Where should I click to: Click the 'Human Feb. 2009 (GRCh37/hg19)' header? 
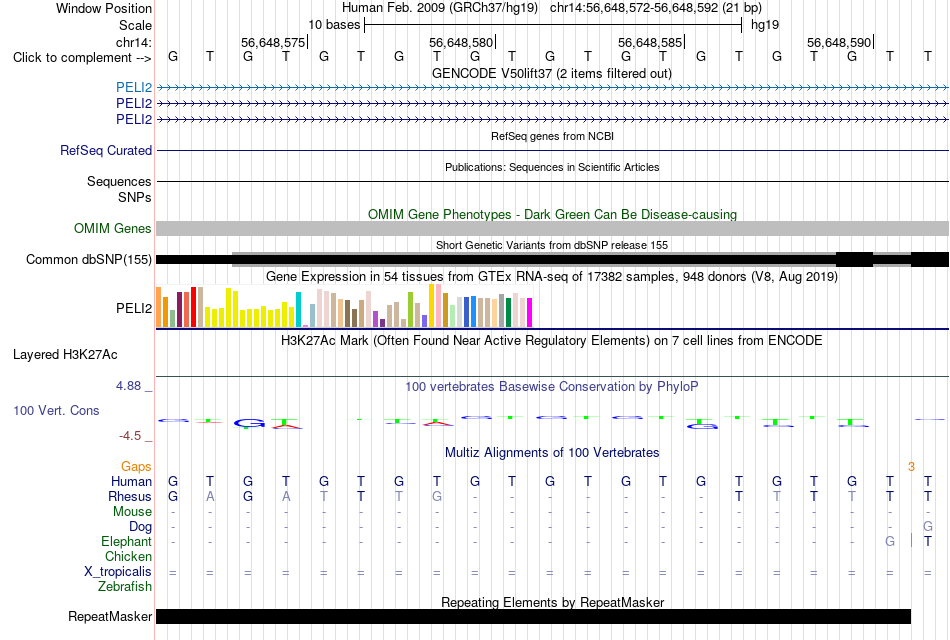[441, 8]
